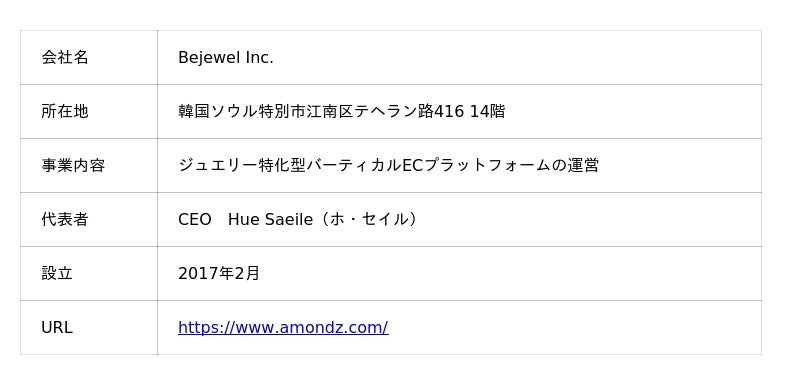The image size is (800, 385).
Task: Click the word CEO in representative row
Action: point(194,220)
